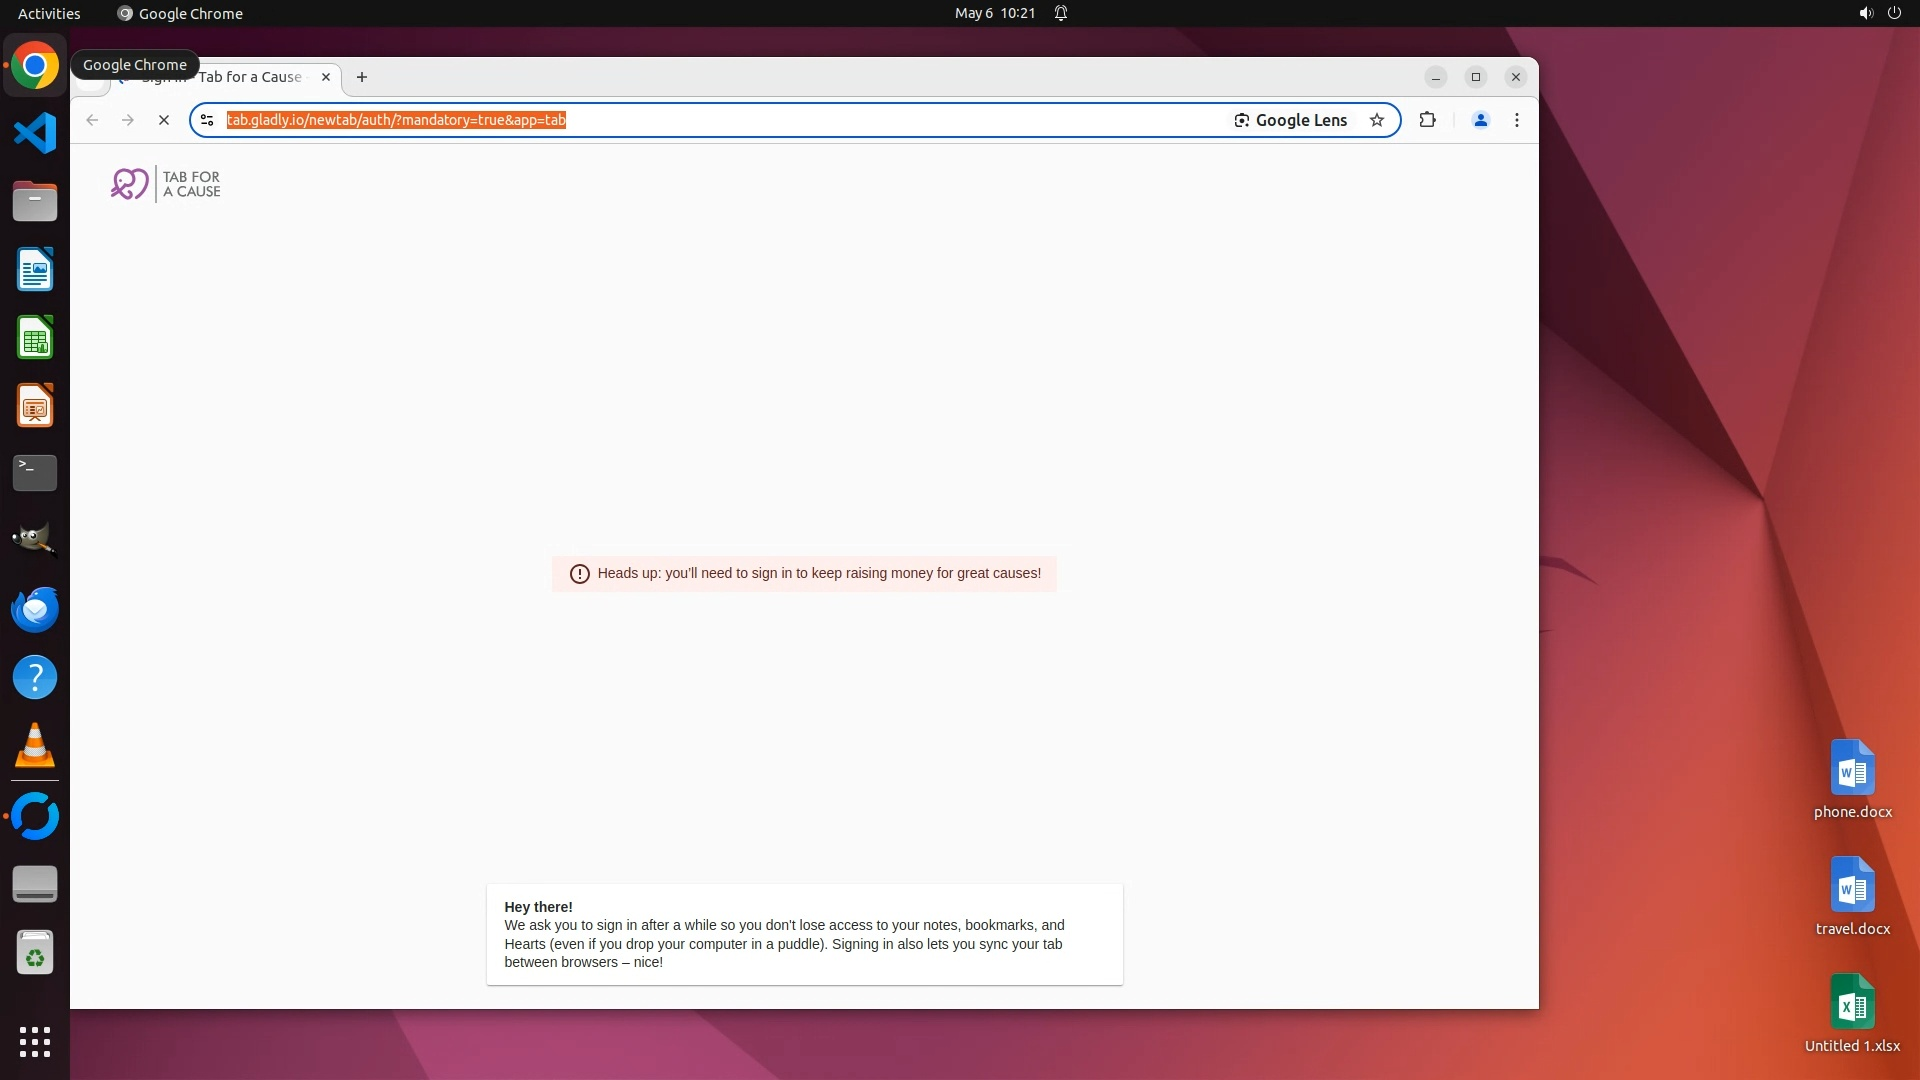Image resolution: width=1920 pixels, height=1080 pixels.
Task: Click the Tab for a Cause logo
Action: tap(166, 184)
